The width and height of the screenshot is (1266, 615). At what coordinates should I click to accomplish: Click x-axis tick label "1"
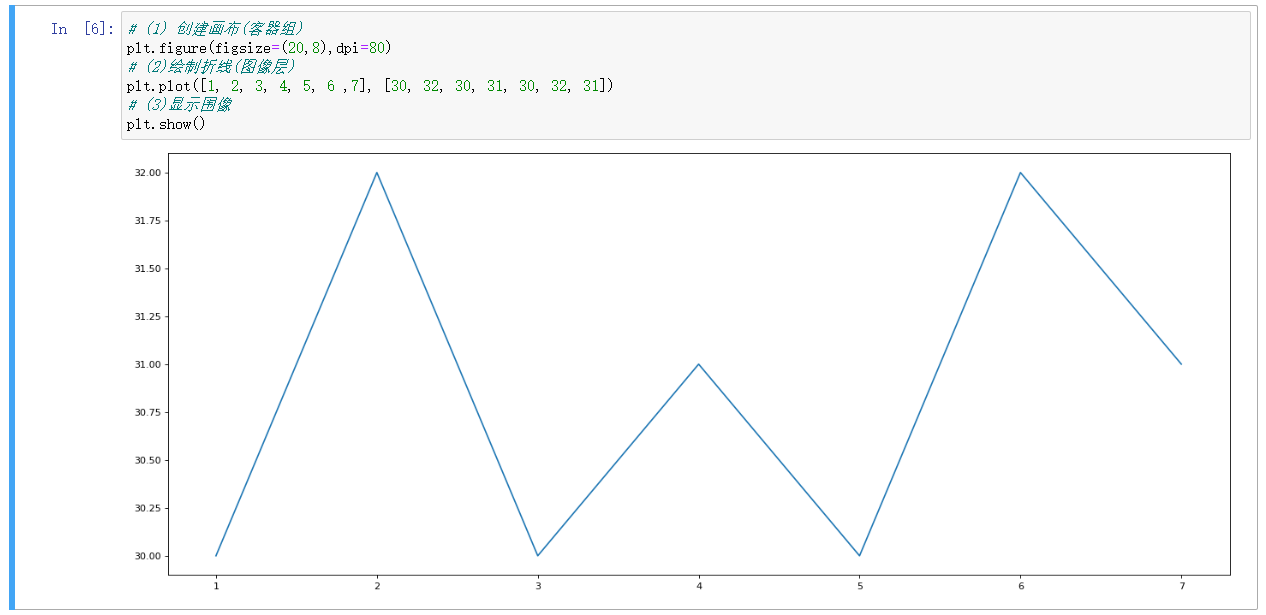(216, 586)
